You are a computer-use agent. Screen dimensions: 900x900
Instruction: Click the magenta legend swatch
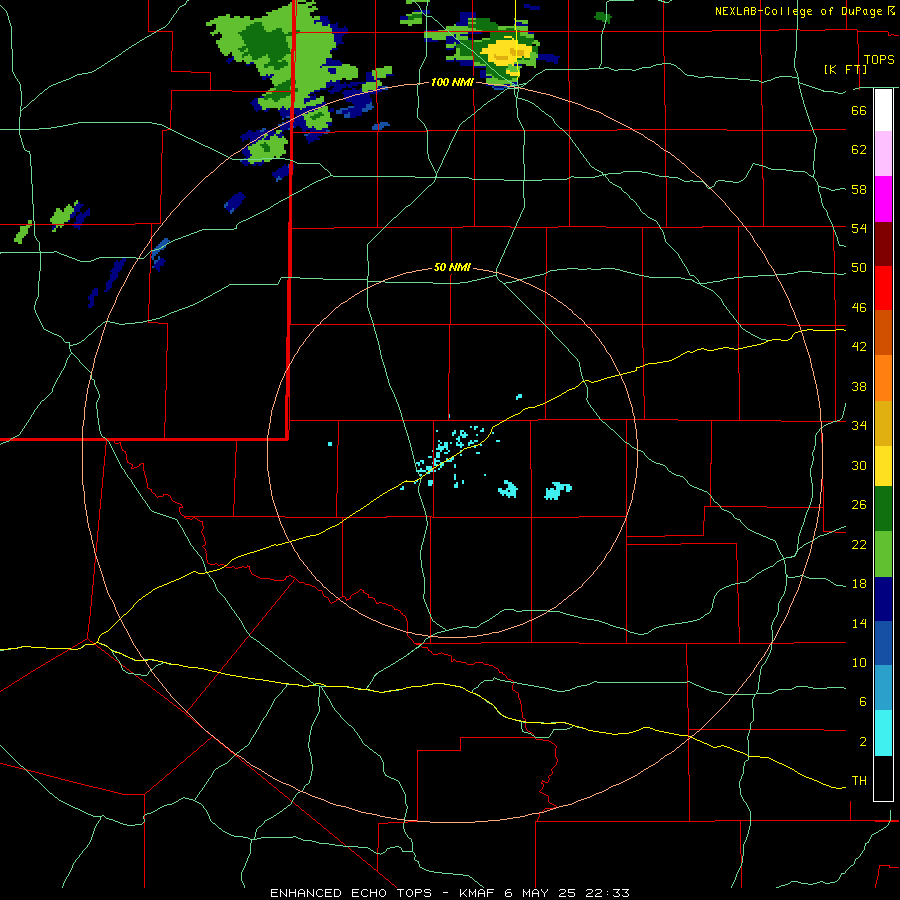(883, 199)
